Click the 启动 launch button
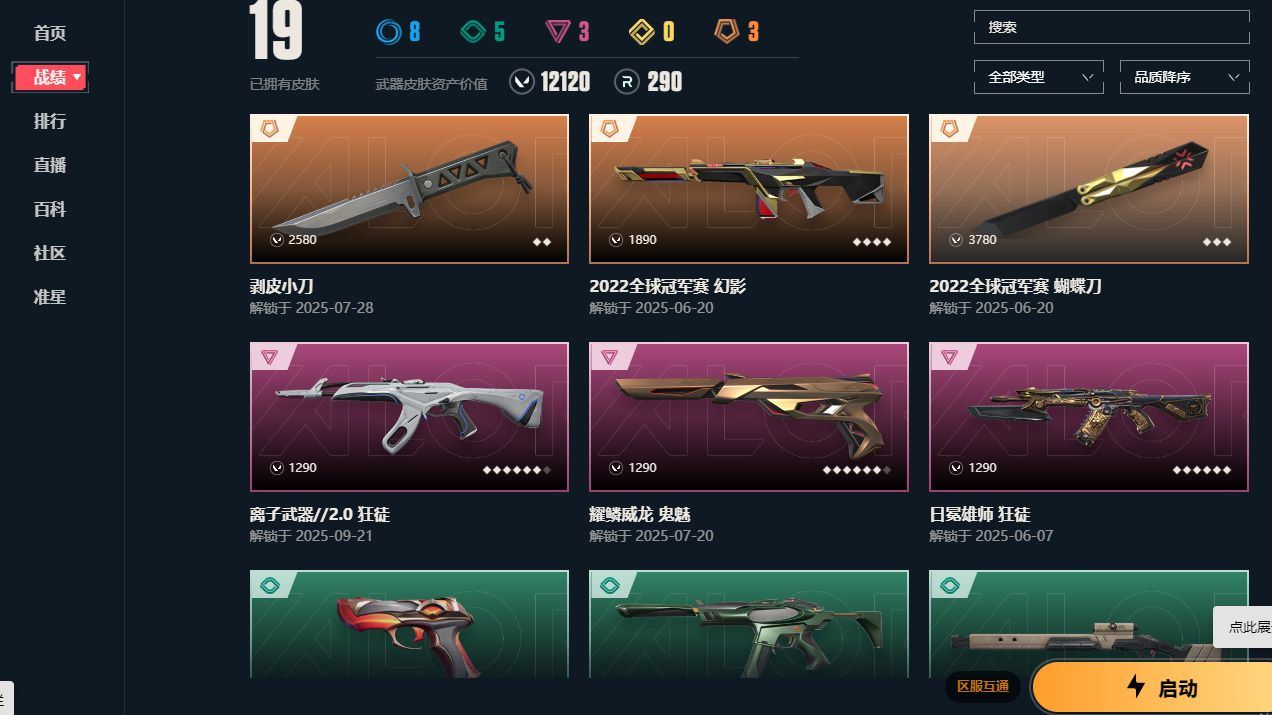Viewport: 1272px width, 715px height. click(x=1152, y=688)
